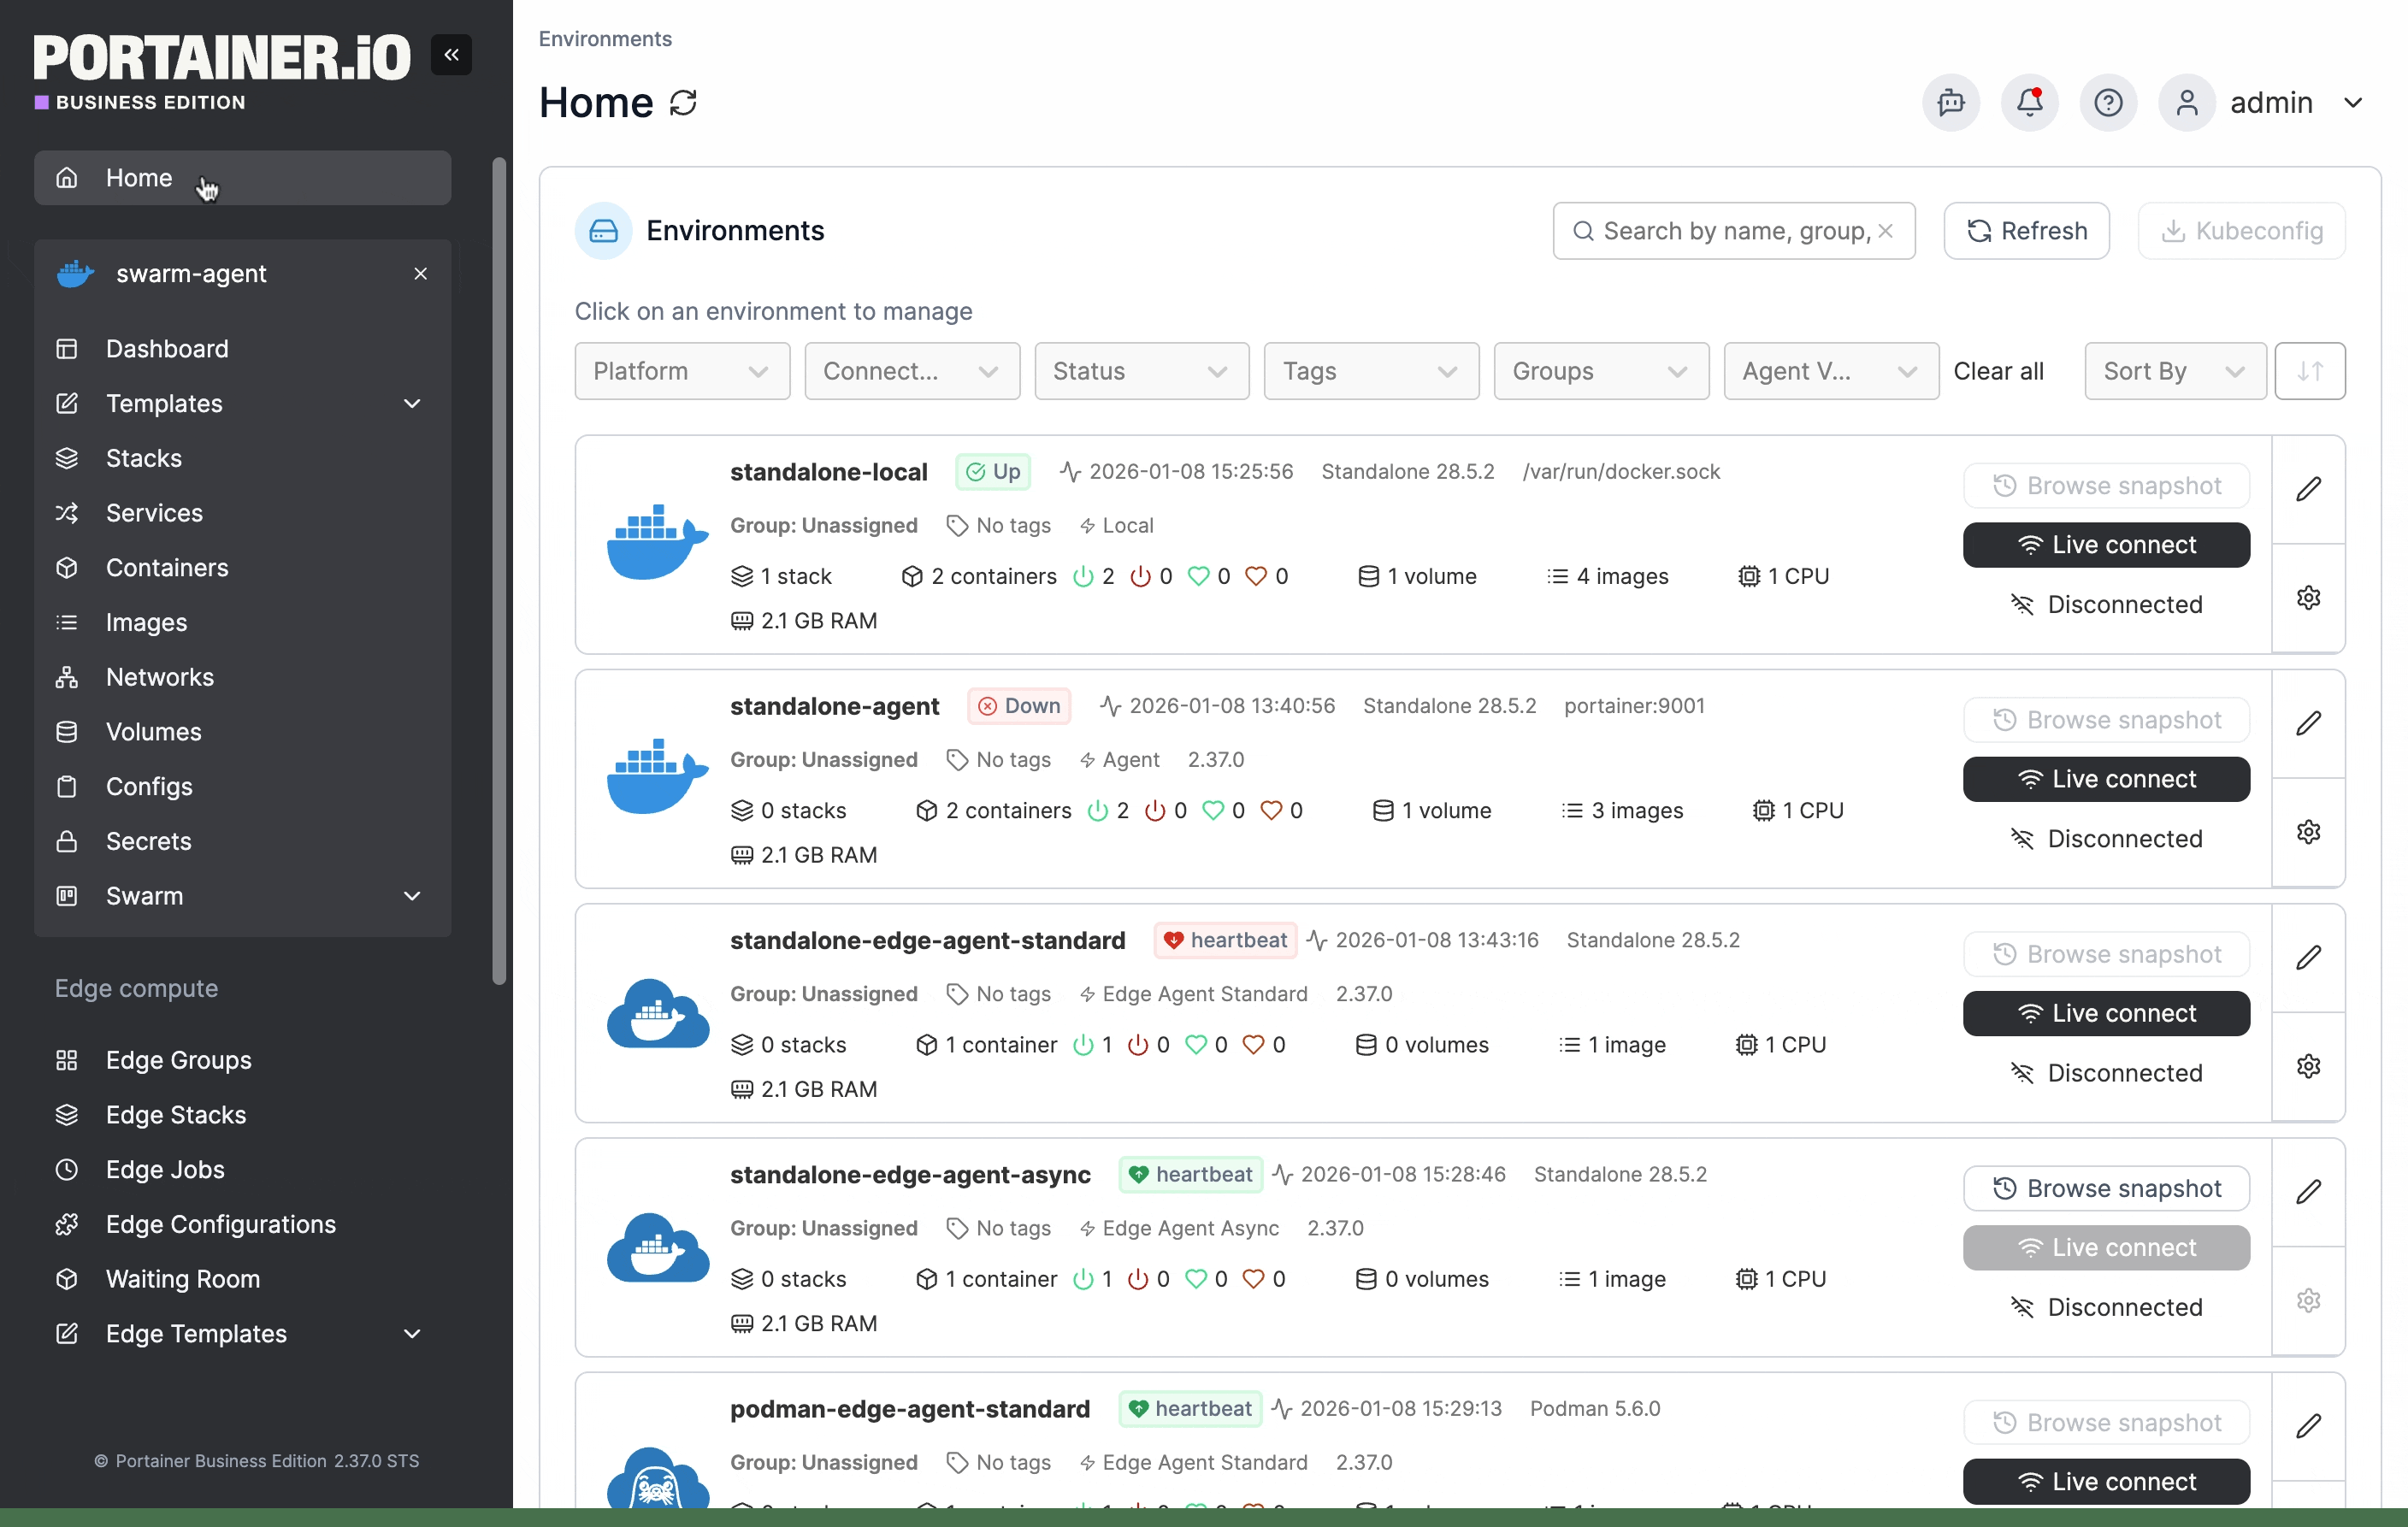Open the settings gear icon for standalone-agent
Viewport: 2408px width, 1527px height.
point(2308,832)
